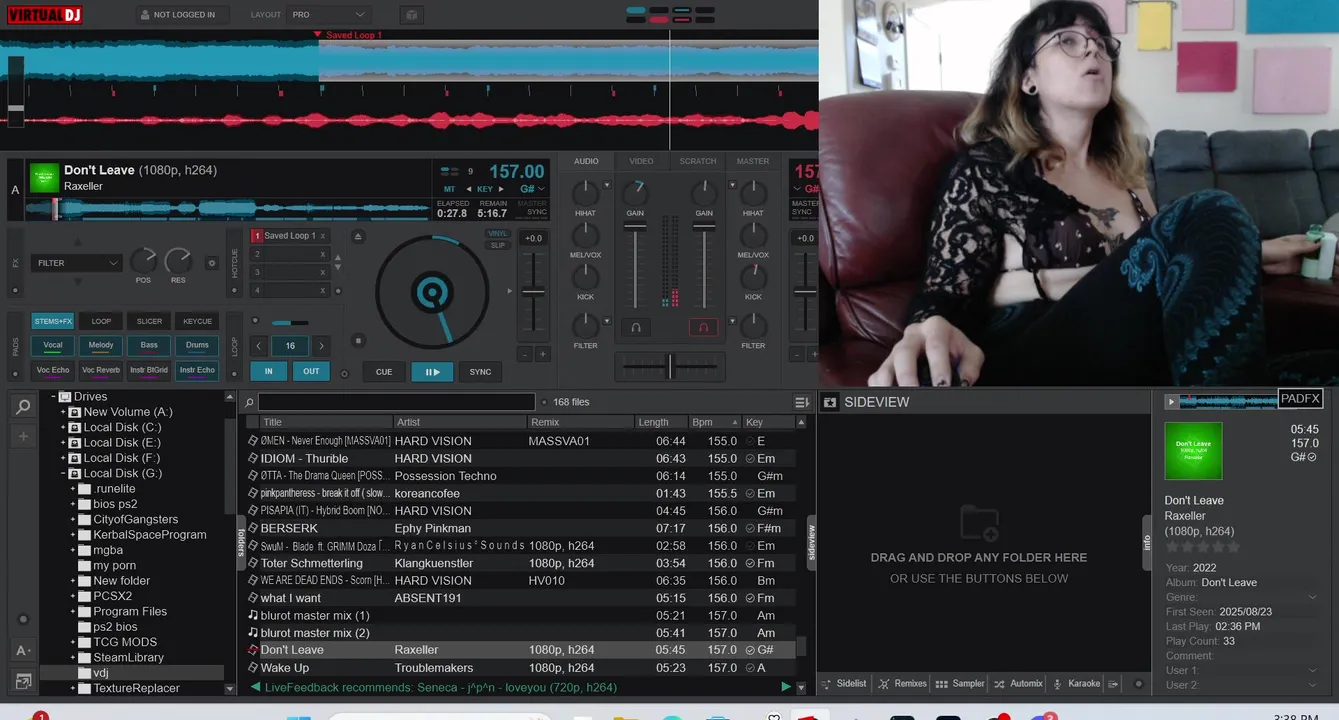Click the loop OUT button
The image size is (1339, 720).
(311, 371)
